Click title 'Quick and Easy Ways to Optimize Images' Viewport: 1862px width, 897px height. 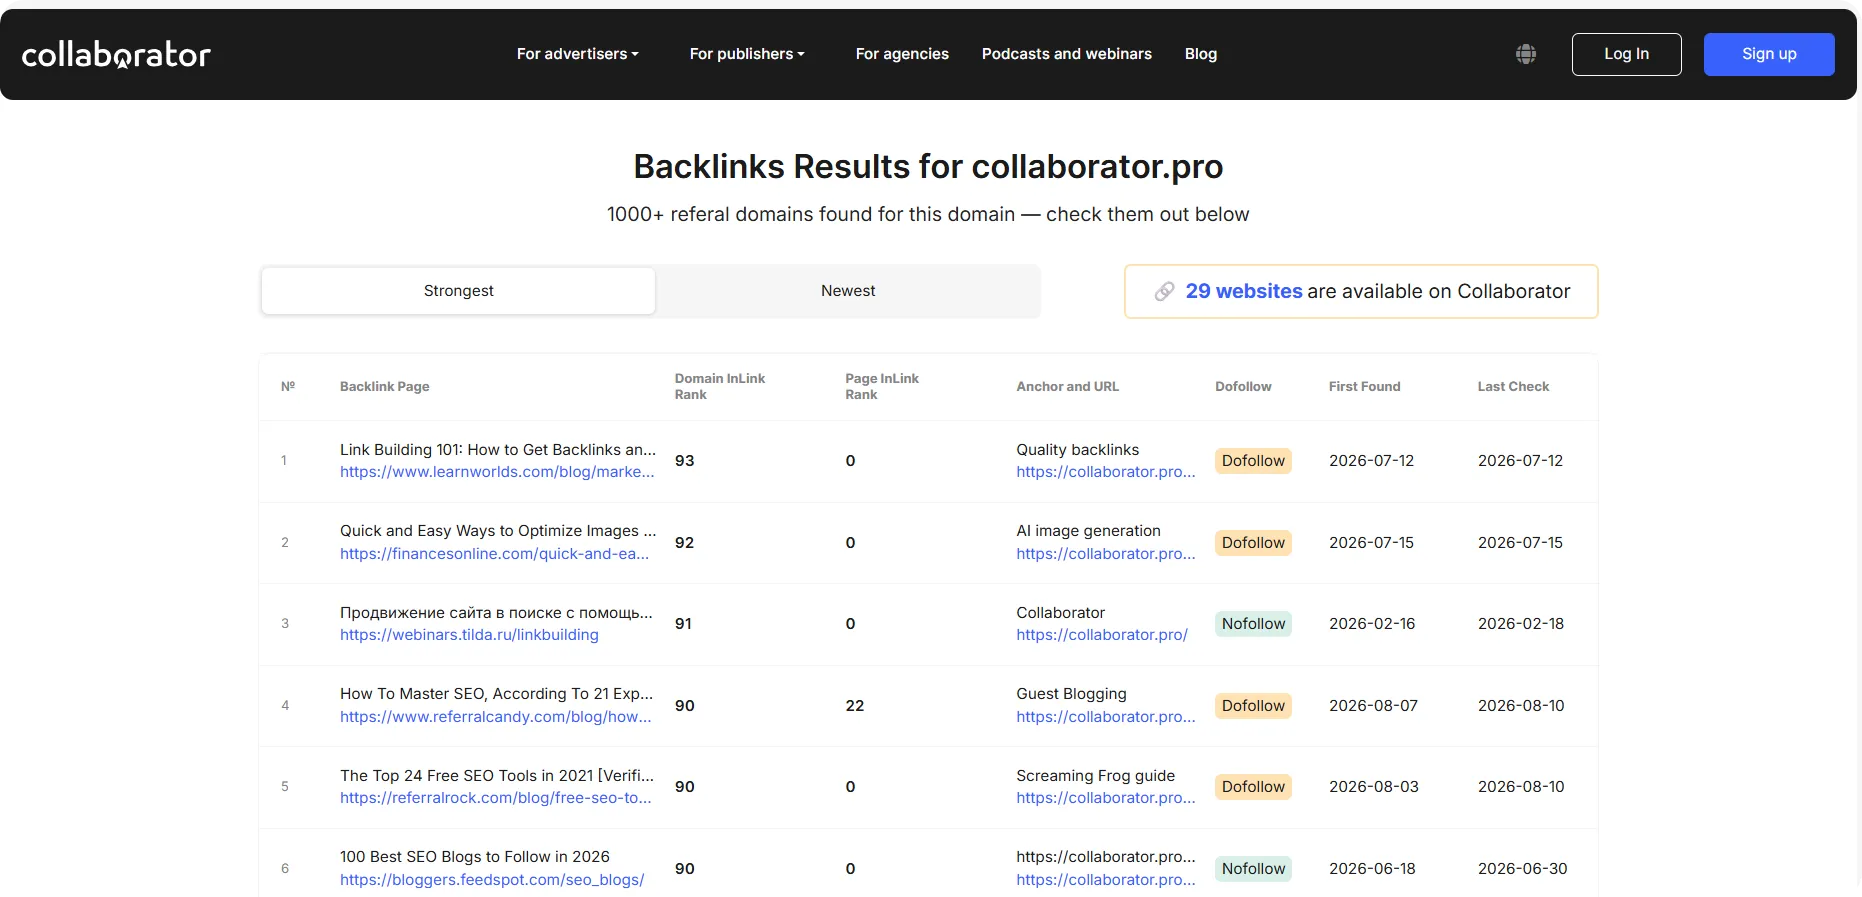498,531
